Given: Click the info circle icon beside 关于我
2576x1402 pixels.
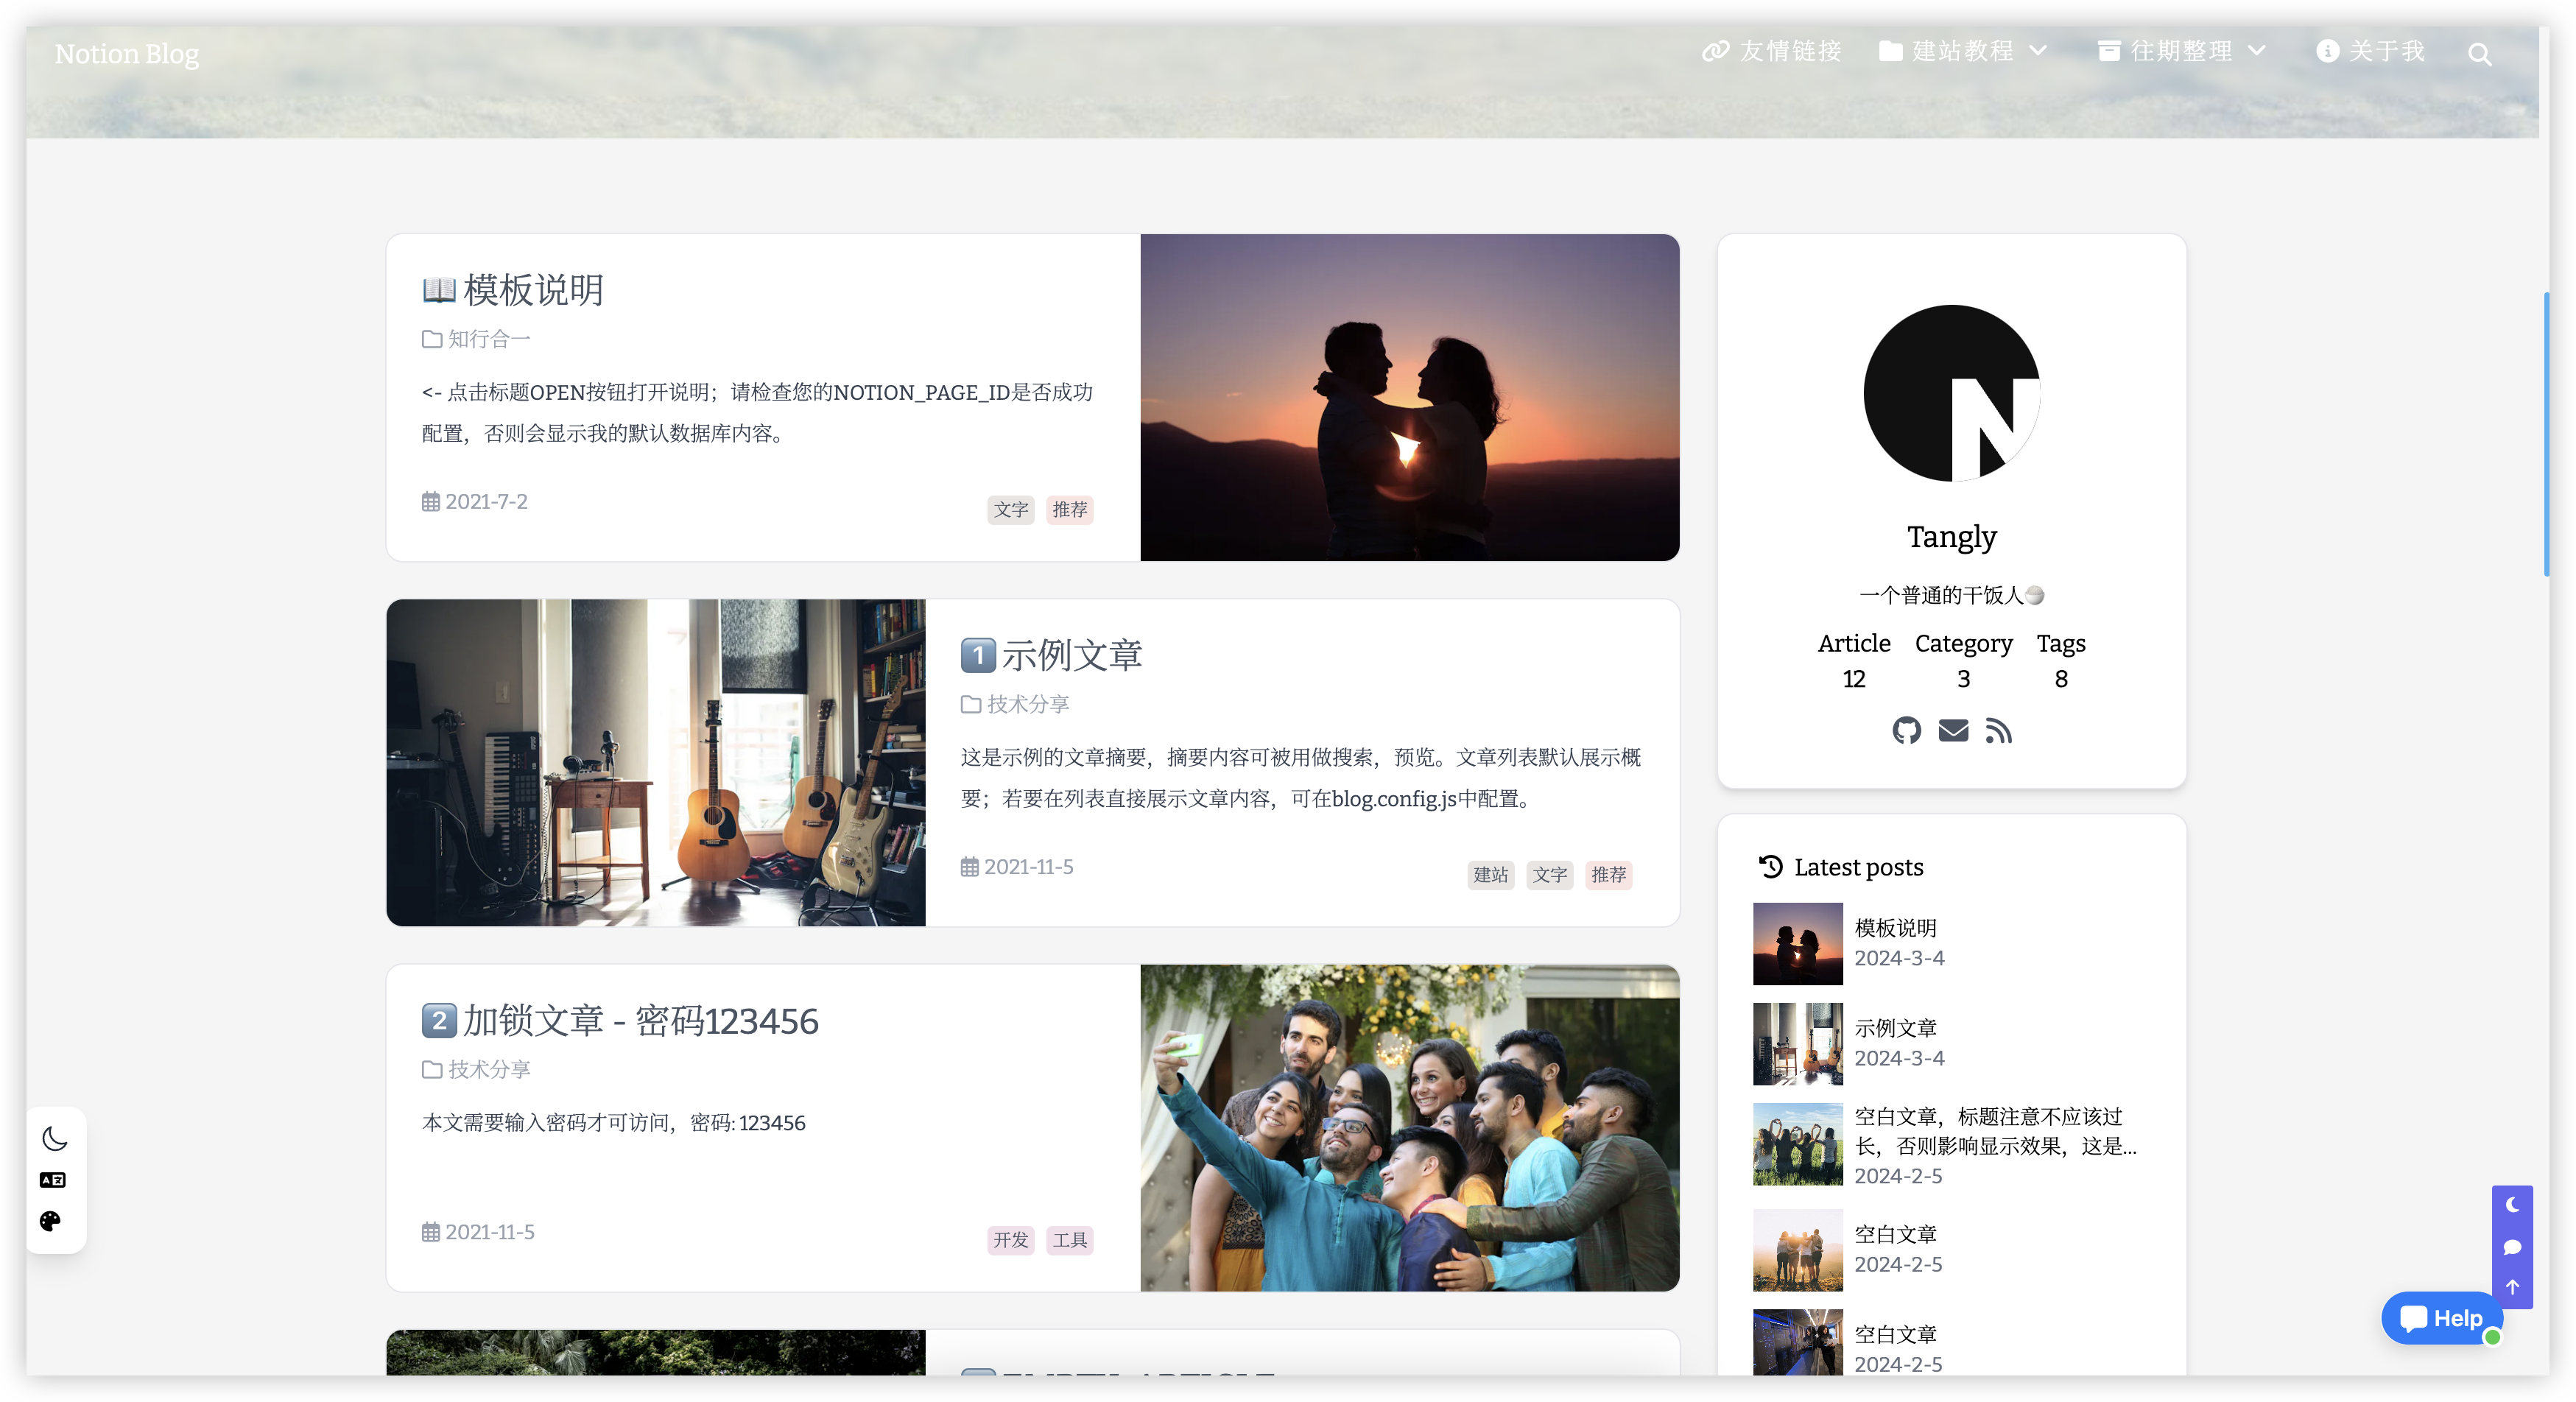Looking at the screenshot, I should [x=2327, y=51].
